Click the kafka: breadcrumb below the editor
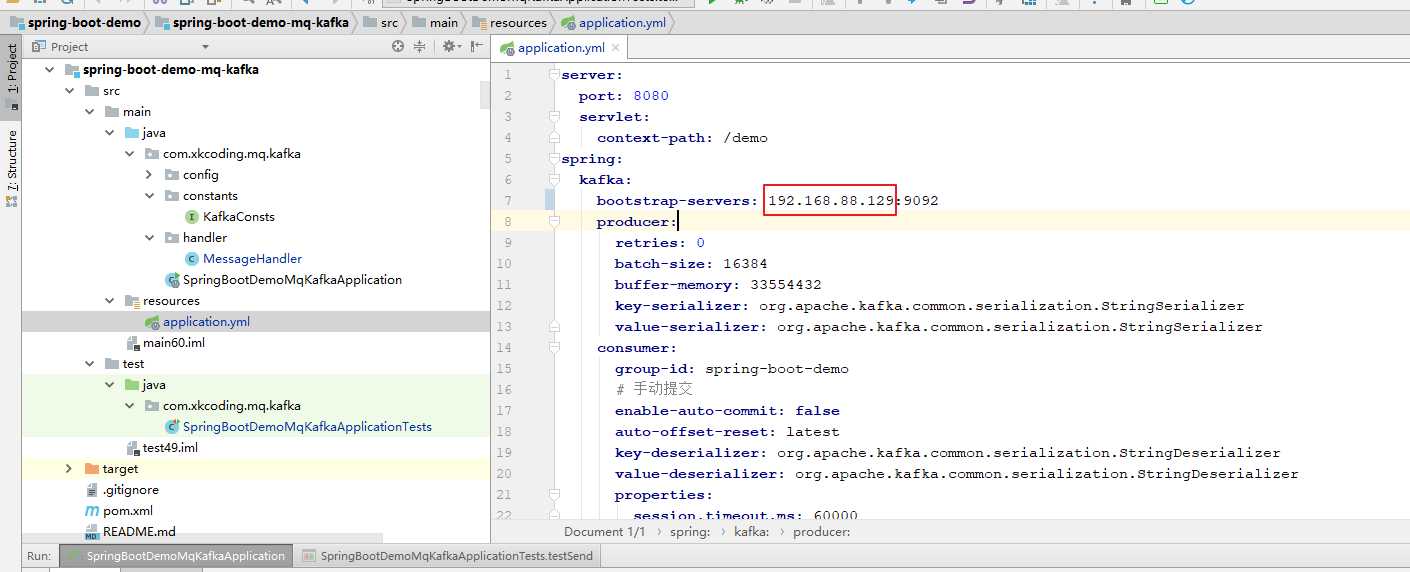 click(752, 532)
